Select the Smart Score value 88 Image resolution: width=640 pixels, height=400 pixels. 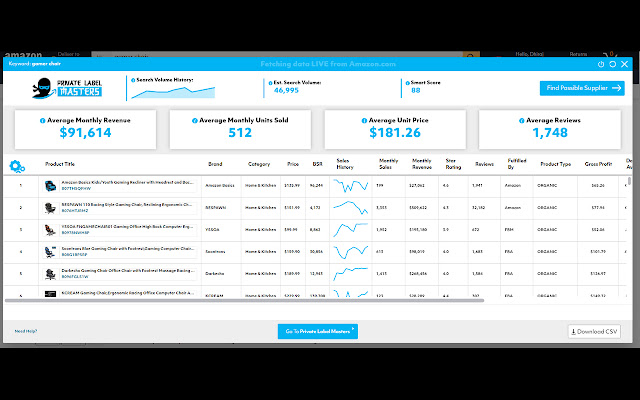pos(416,91)
